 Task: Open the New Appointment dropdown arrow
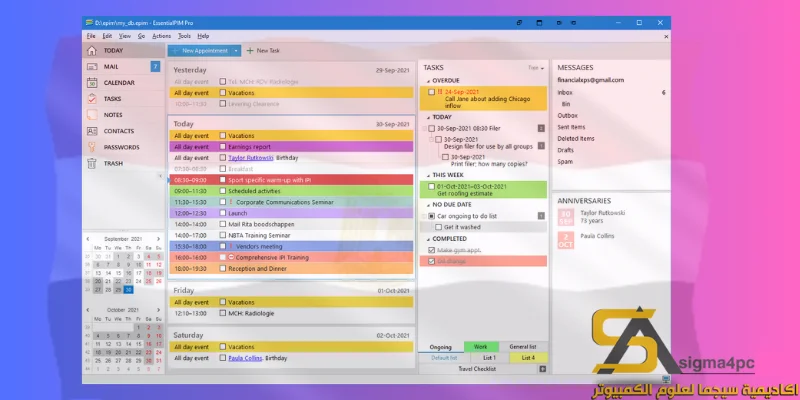236,51
